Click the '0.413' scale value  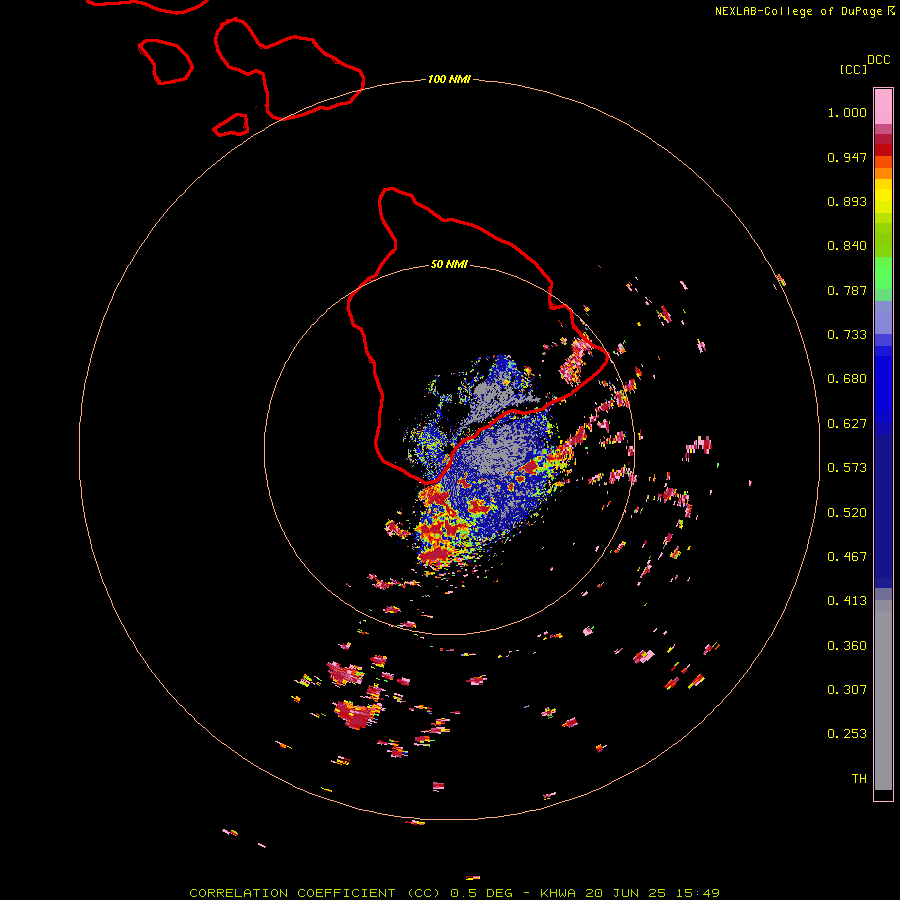pyautogui.click(x=847, y=601)
